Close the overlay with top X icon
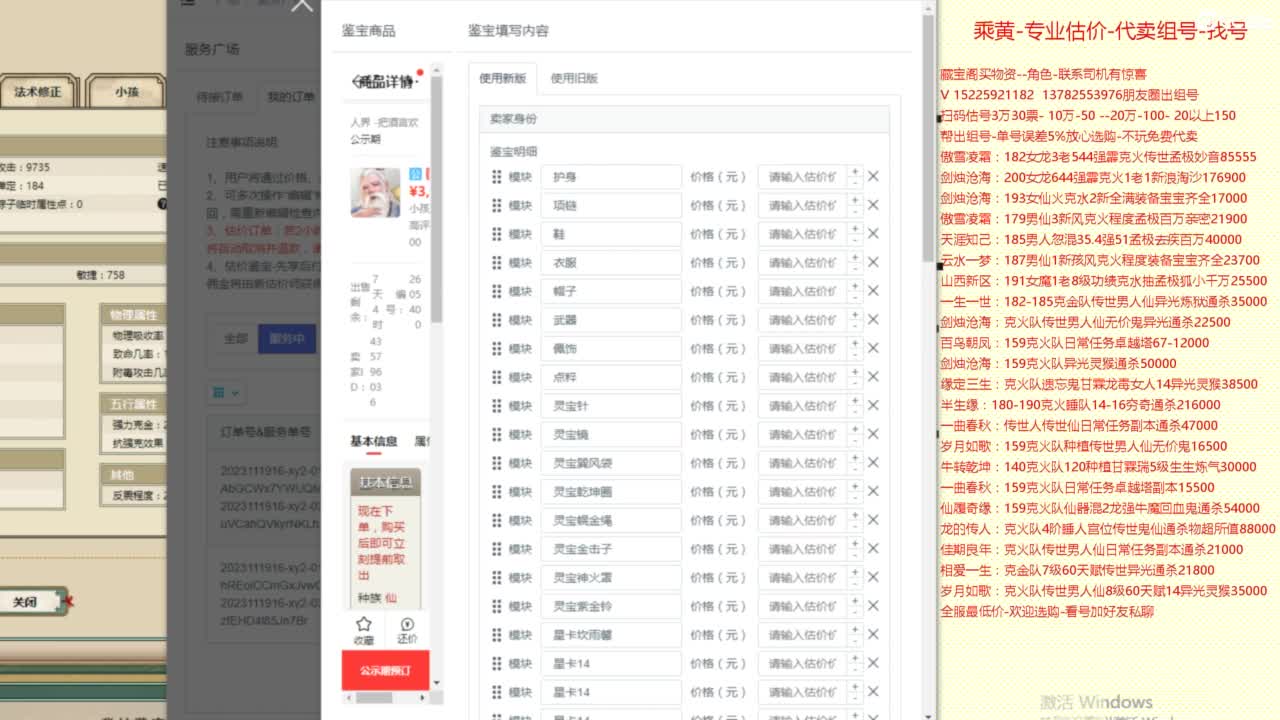This screenshot has width=1280, height=720. pos(302,5)
